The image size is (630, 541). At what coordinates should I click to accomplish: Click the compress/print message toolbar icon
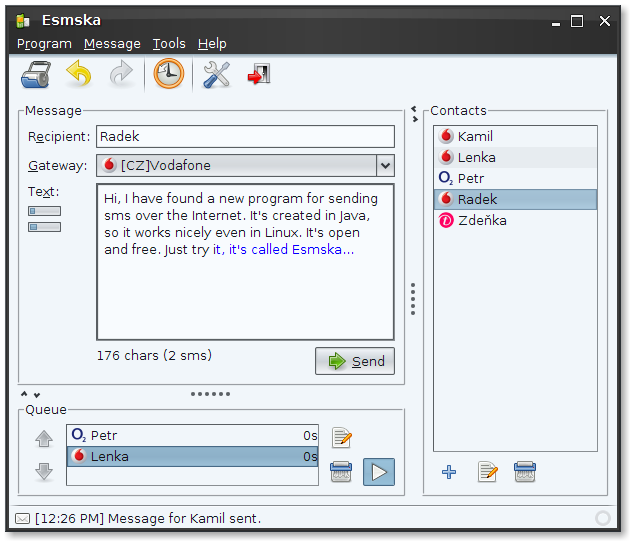(36, 74)
